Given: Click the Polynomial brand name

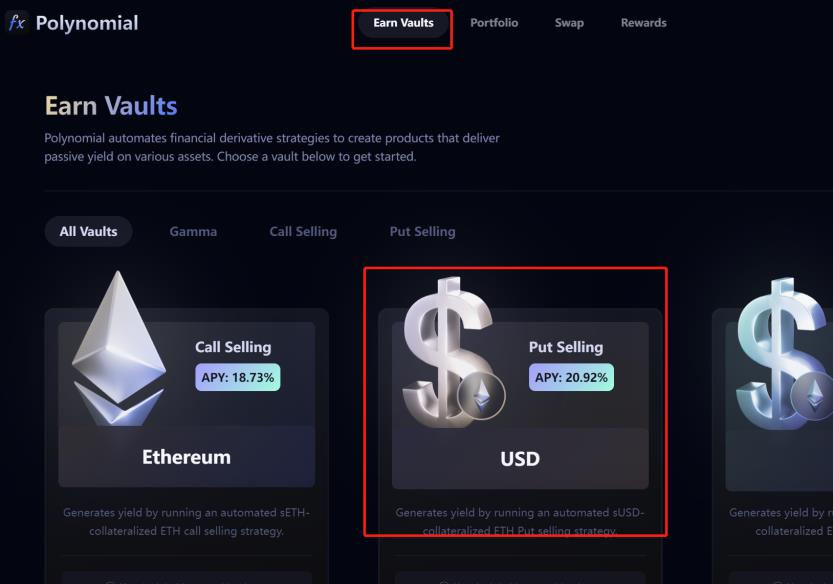Looking at the screenshot, I should coord(87,23).
